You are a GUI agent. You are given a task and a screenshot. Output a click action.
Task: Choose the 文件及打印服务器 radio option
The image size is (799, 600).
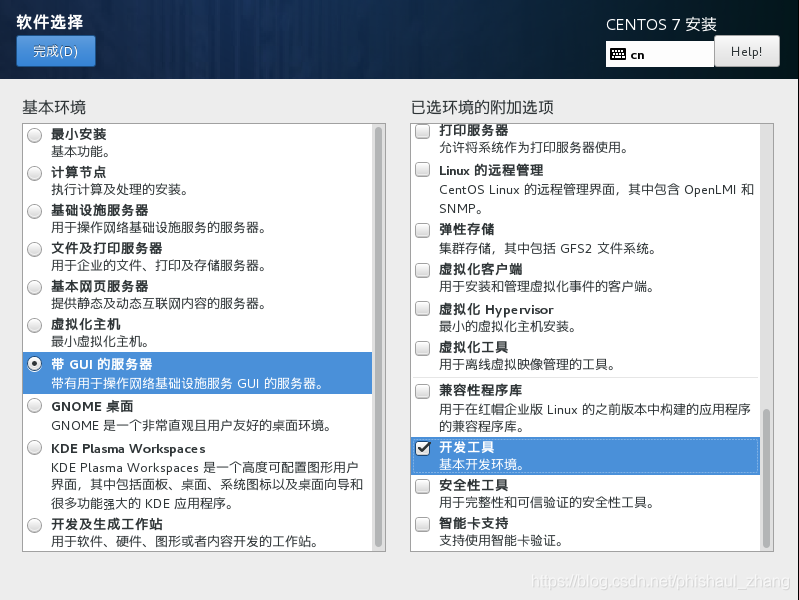coord(35,249)
